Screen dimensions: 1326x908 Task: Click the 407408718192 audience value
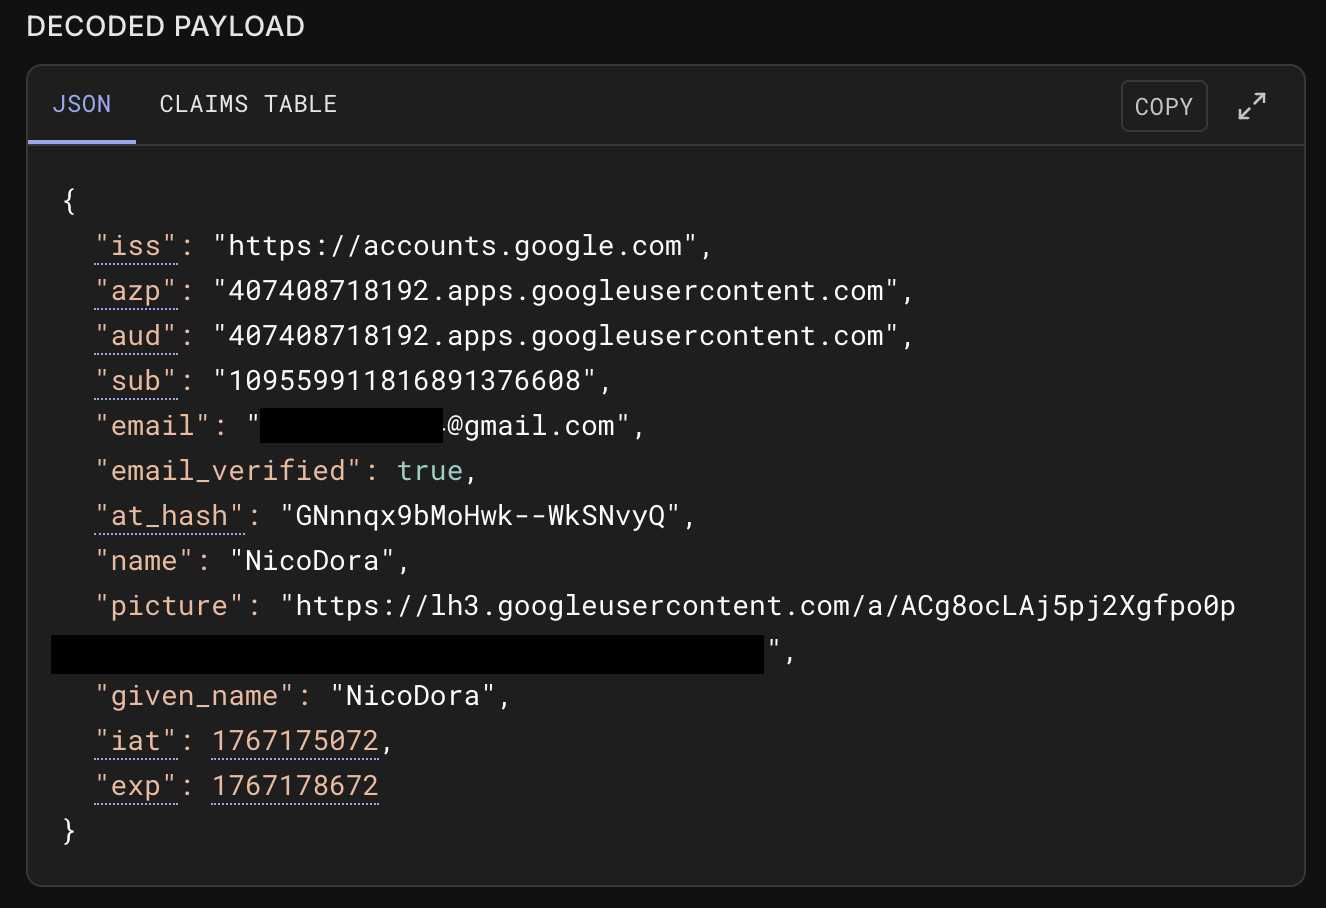point(560,335)
